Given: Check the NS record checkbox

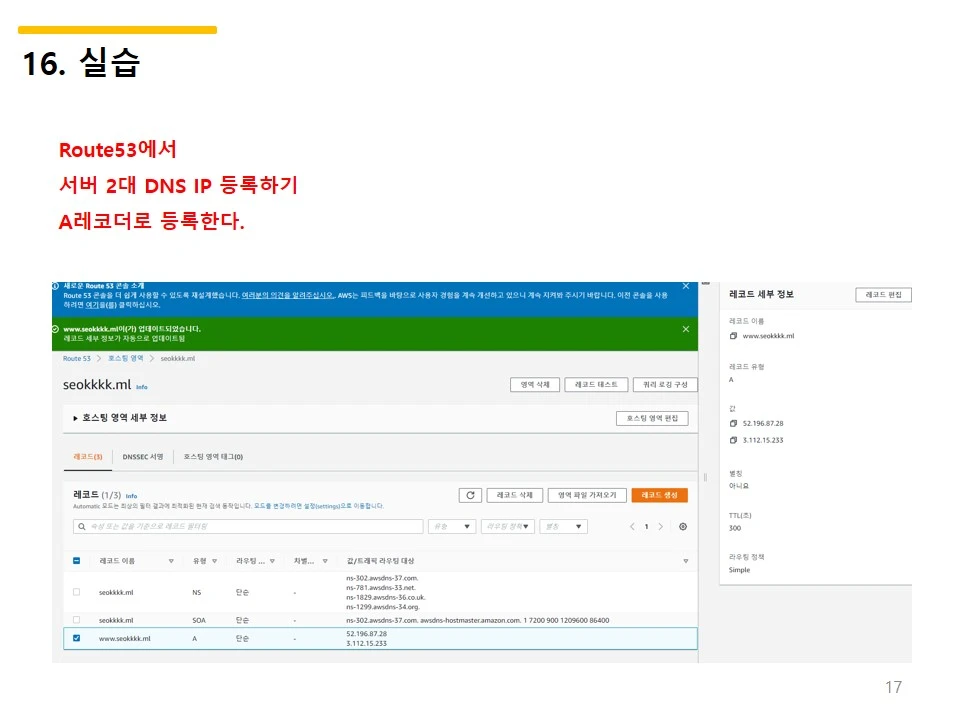Looking at the screenshot, I should [x=74, y=590].
